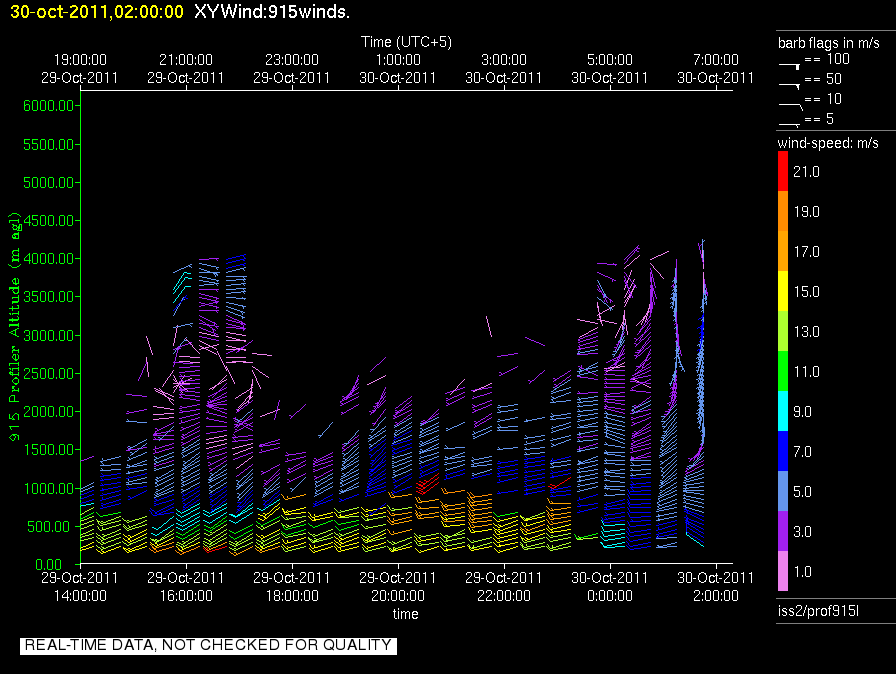Select the wind-speed: m/s legend heading

pyautogui.click(x=827, y=144)
